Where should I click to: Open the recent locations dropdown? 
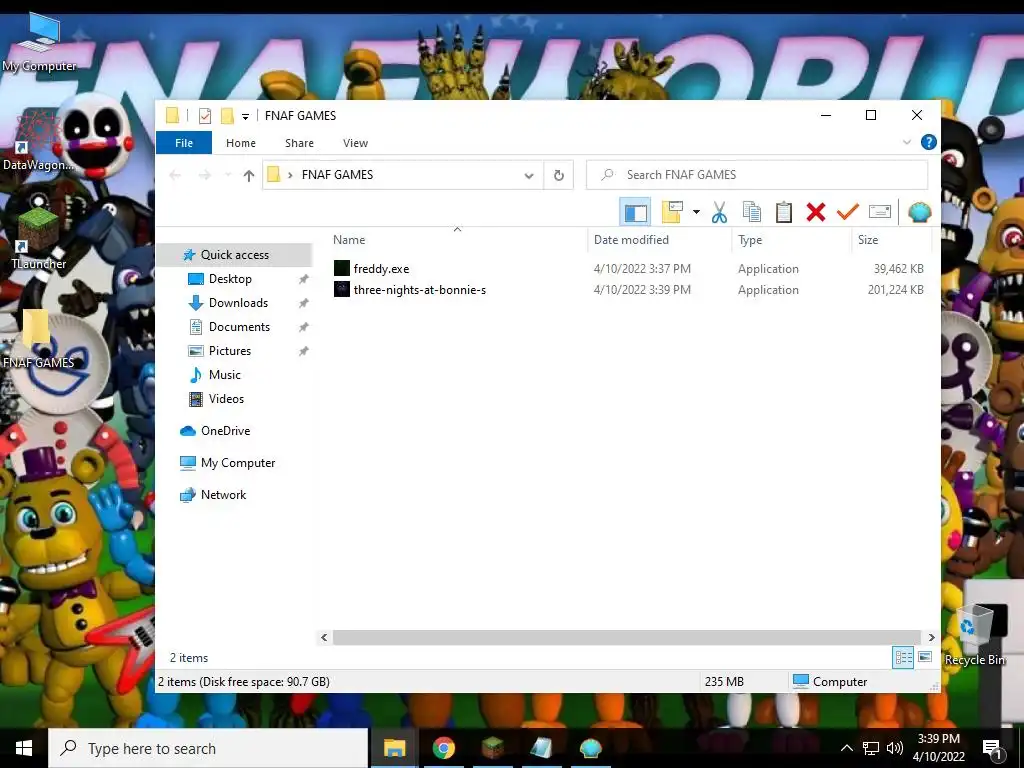[x=227, y=175]
